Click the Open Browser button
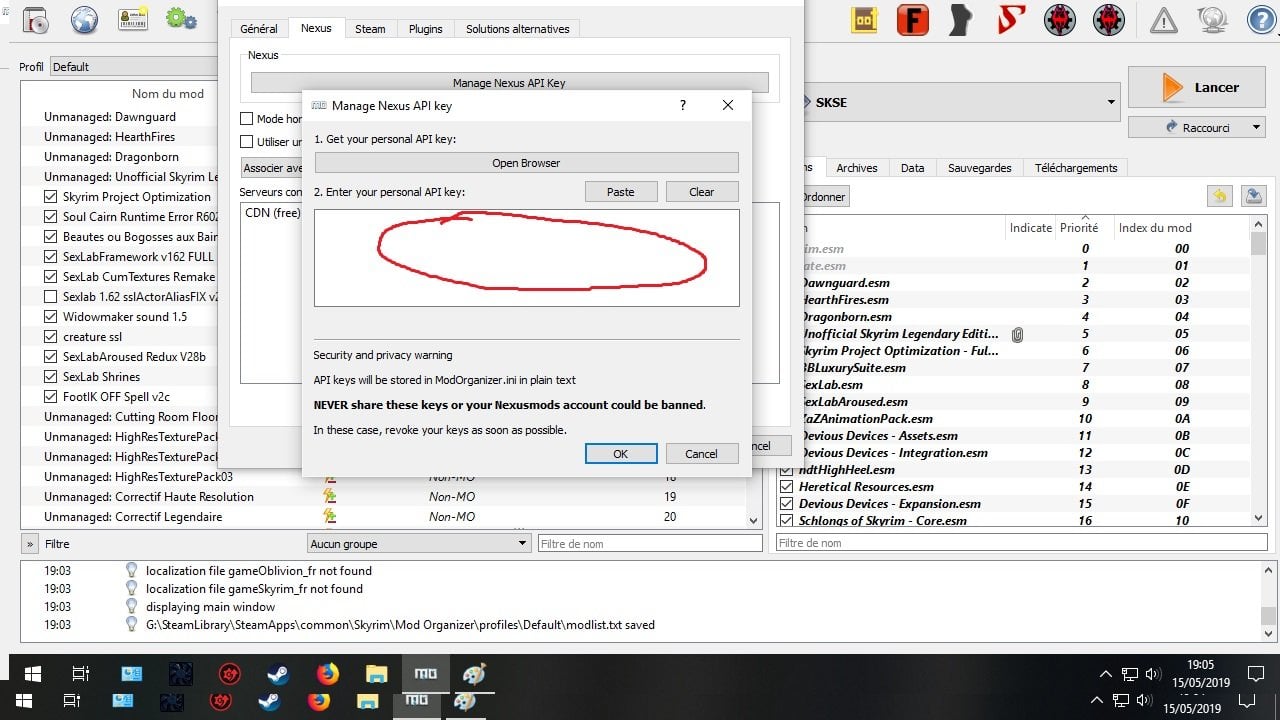 point(526,163)
